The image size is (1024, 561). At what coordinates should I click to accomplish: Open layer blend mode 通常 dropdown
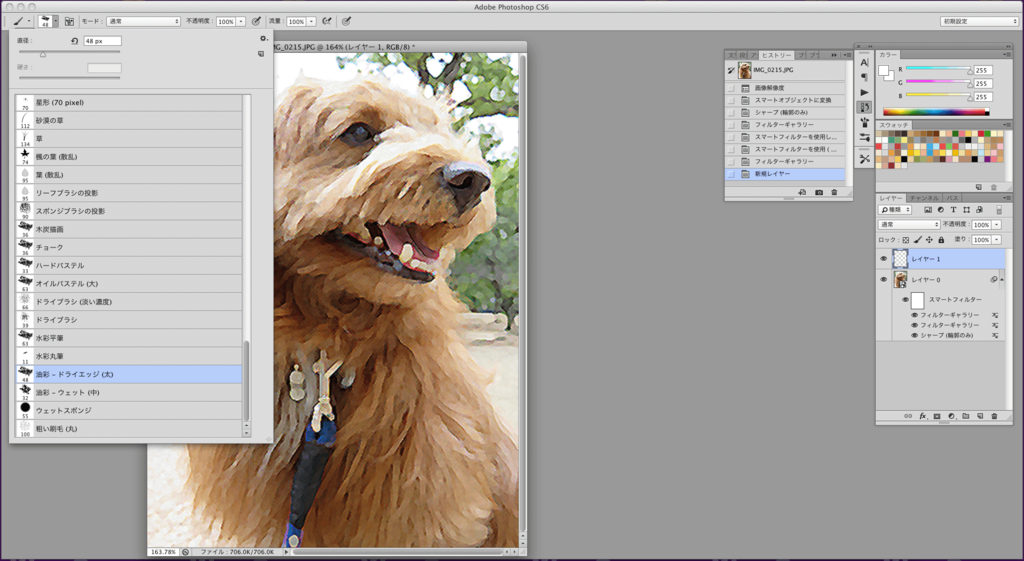tap(909, 224)
